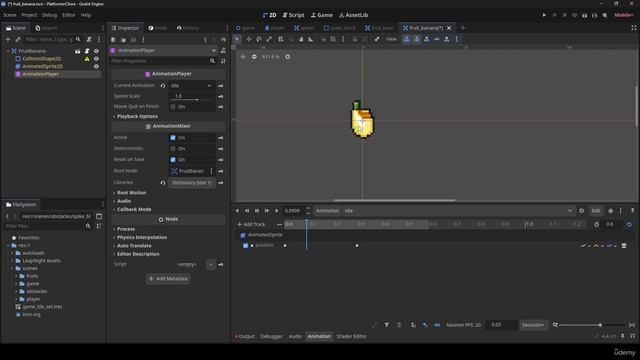This screenshot has width=640, height=360.
Task: Click the delete track trash icon on the position track
Action: [x=624, y=246]
